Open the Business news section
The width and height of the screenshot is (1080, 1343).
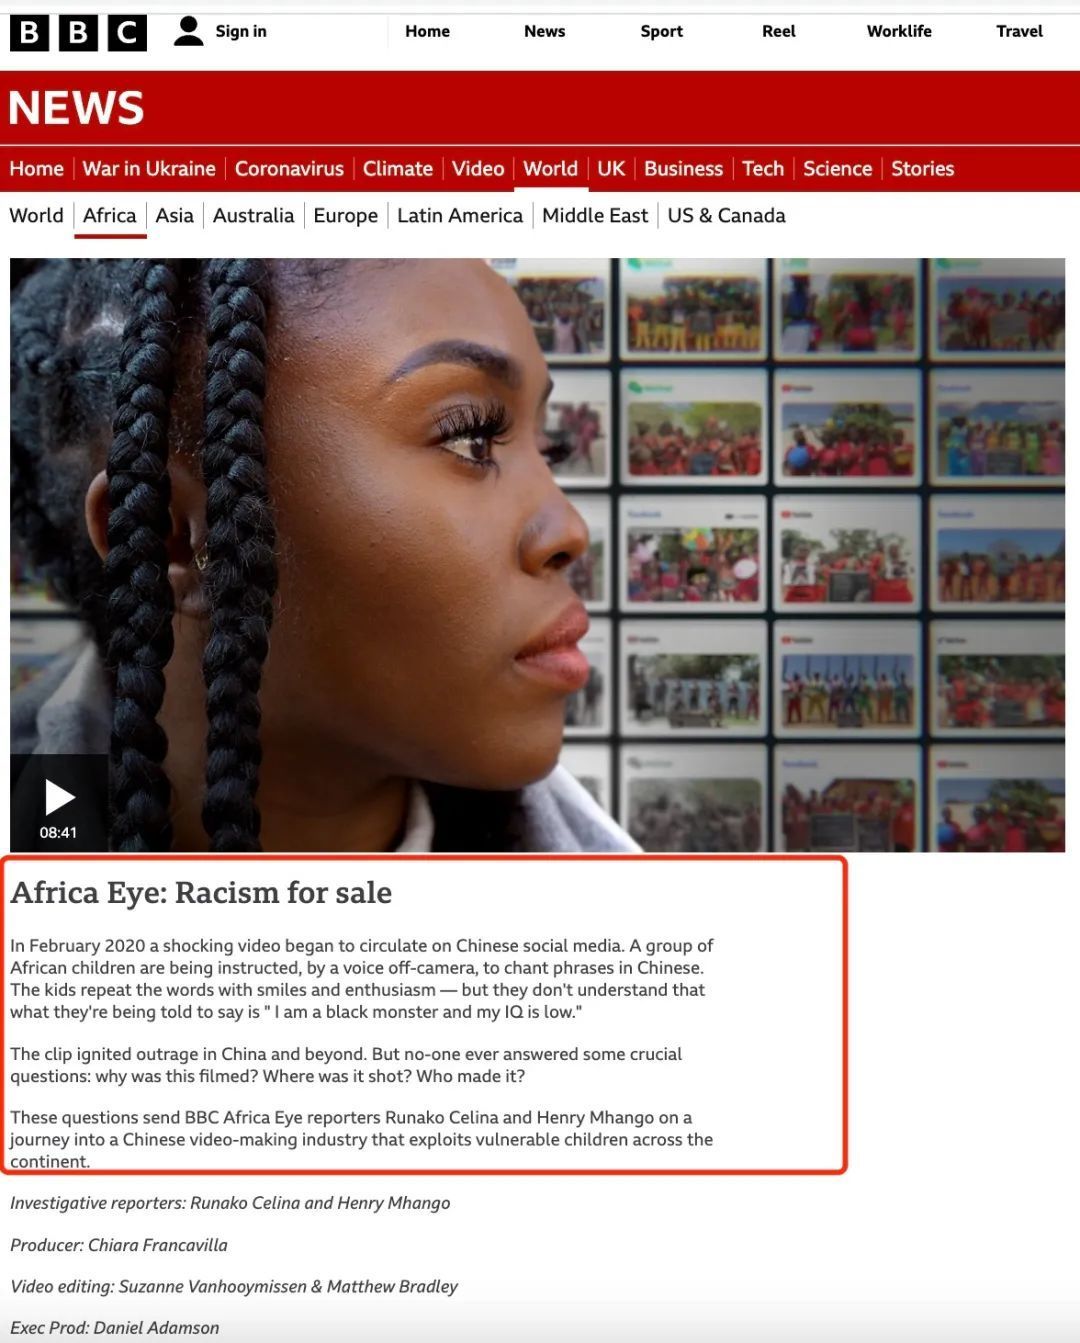pyautogui.click(x=683, y=168)
